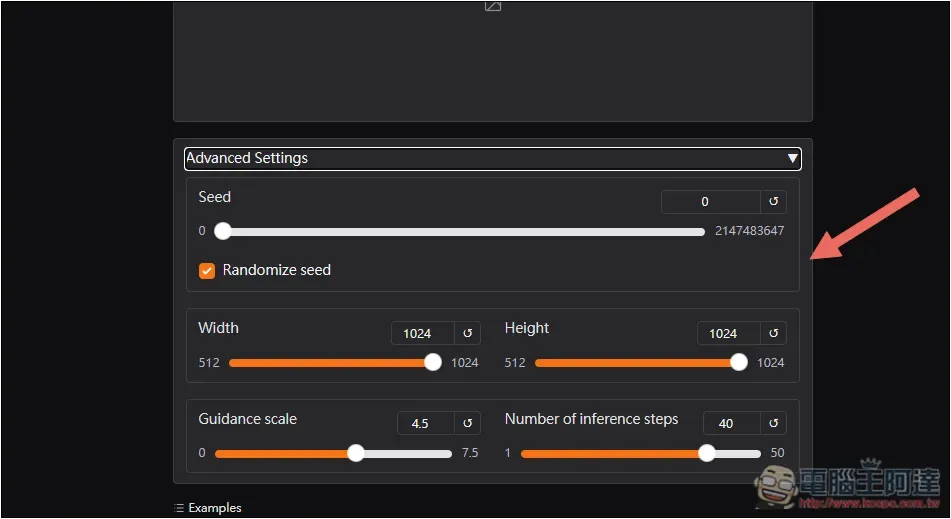Screen dimensions: 951x519
Task: Focus the Height number input showing 1024
Action: pyautogui.click(x=729, y=333)
